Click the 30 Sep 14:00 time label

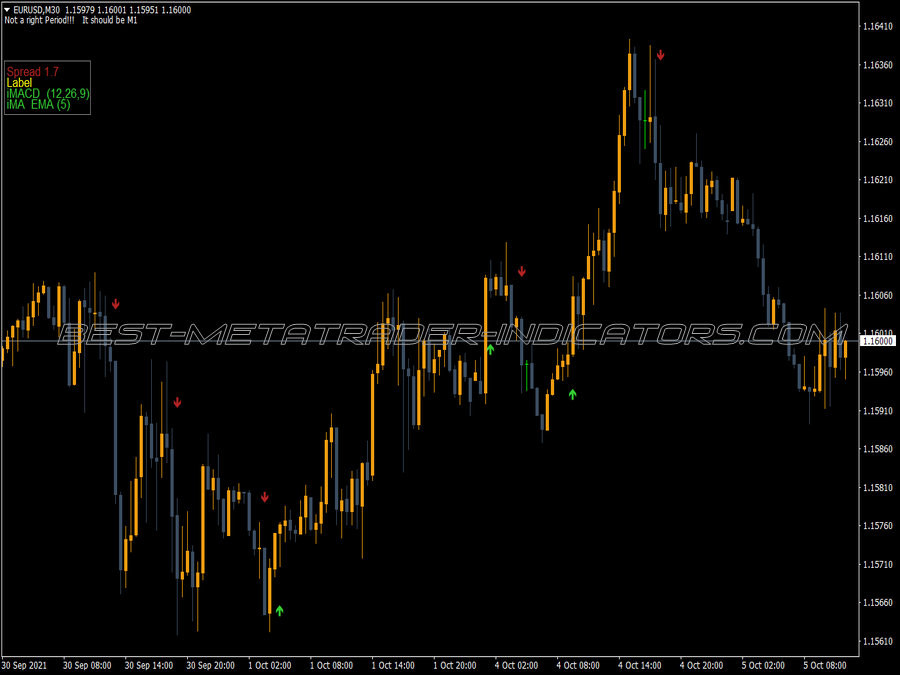pos(149,665)
